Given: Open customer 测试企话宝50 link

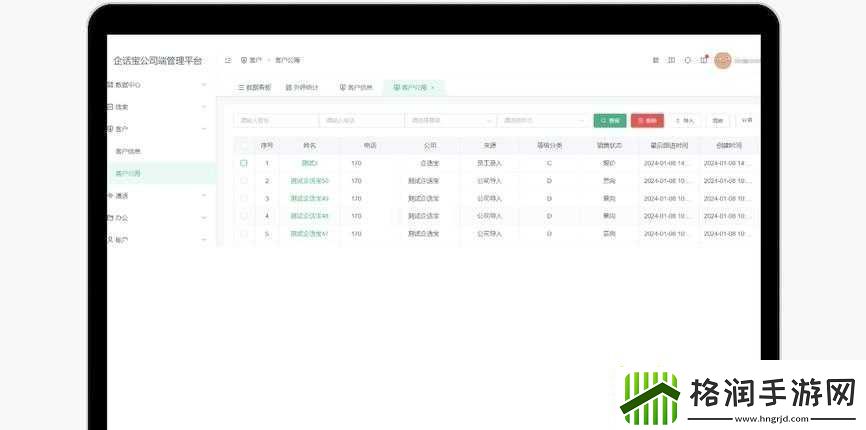Looking at the screenshot, I should [310, 181].
